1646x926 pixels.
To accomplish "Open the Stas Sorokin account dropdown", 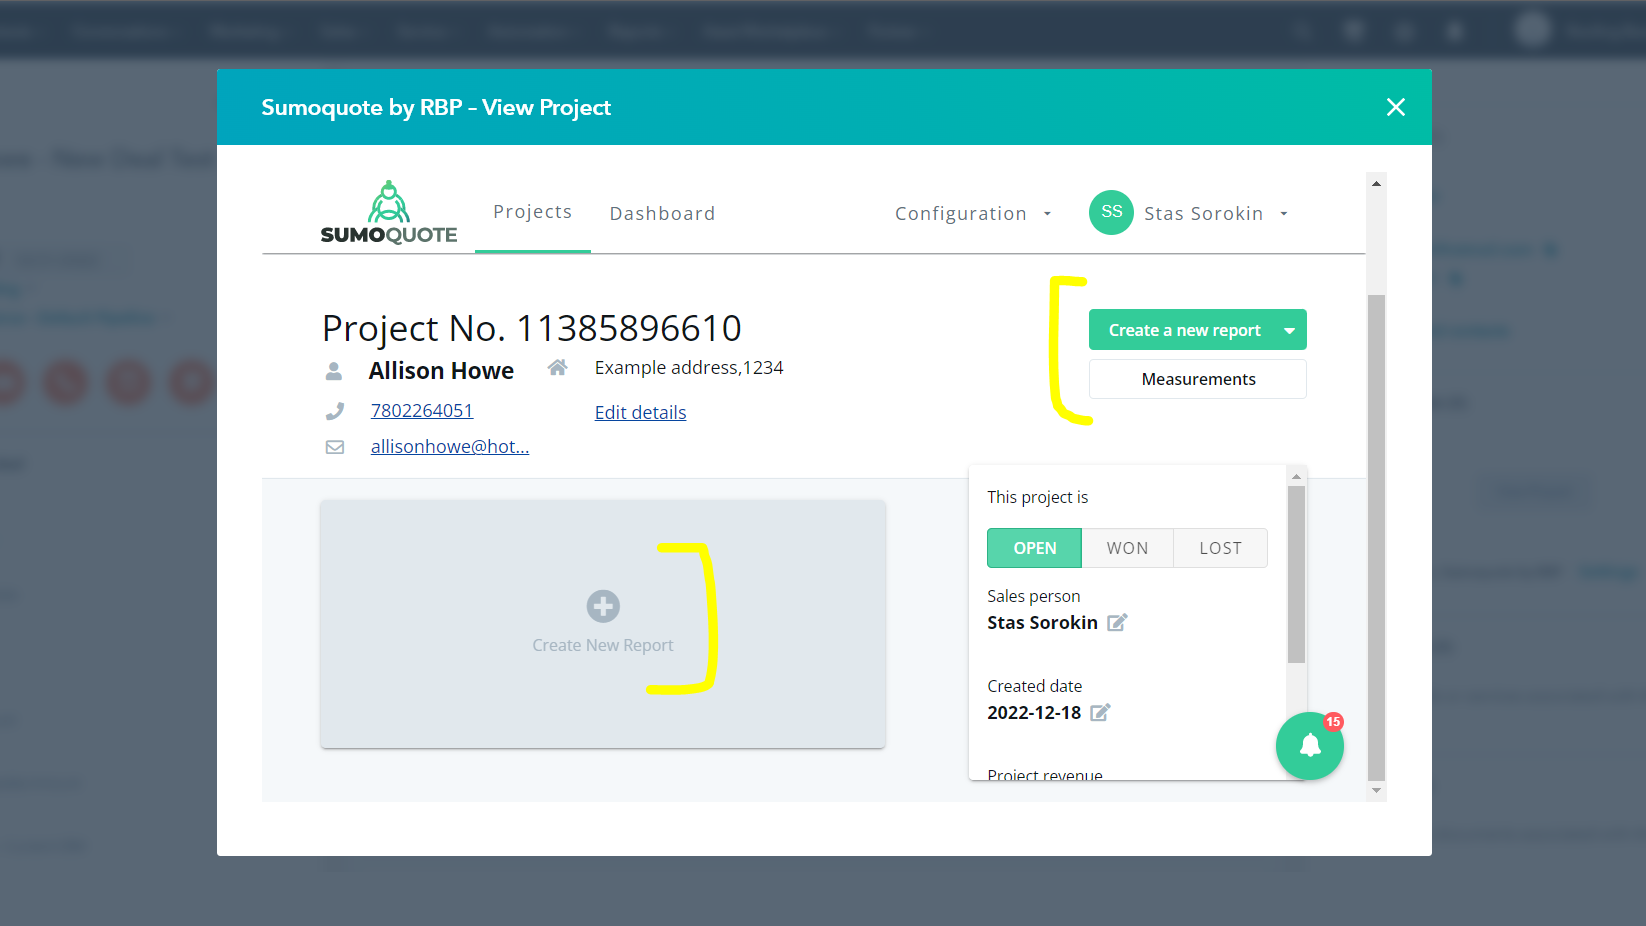I will [1214, 214].
